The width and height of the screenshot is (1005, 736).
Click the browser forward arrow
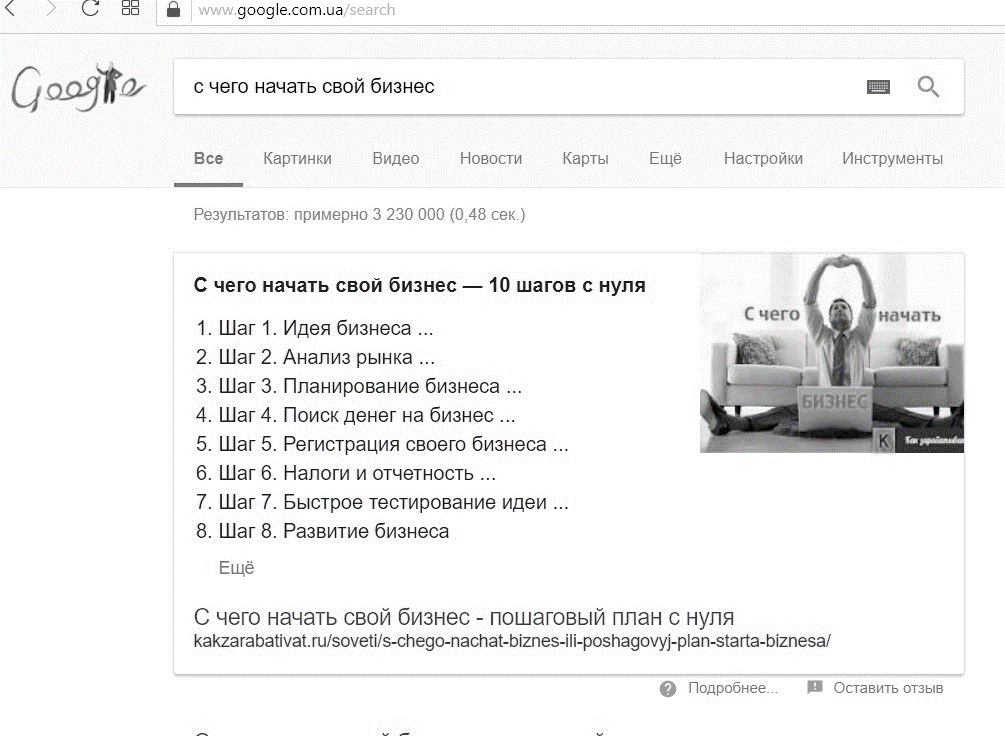51,8
